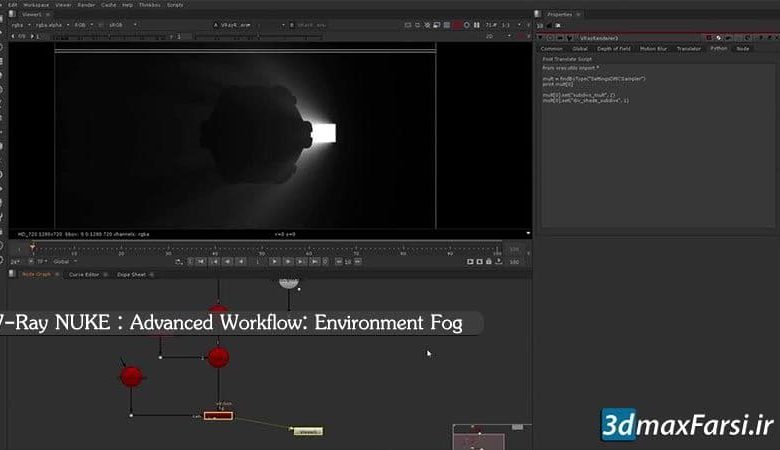
Task: Play forward in the viewer
Action: click(274, 262)
